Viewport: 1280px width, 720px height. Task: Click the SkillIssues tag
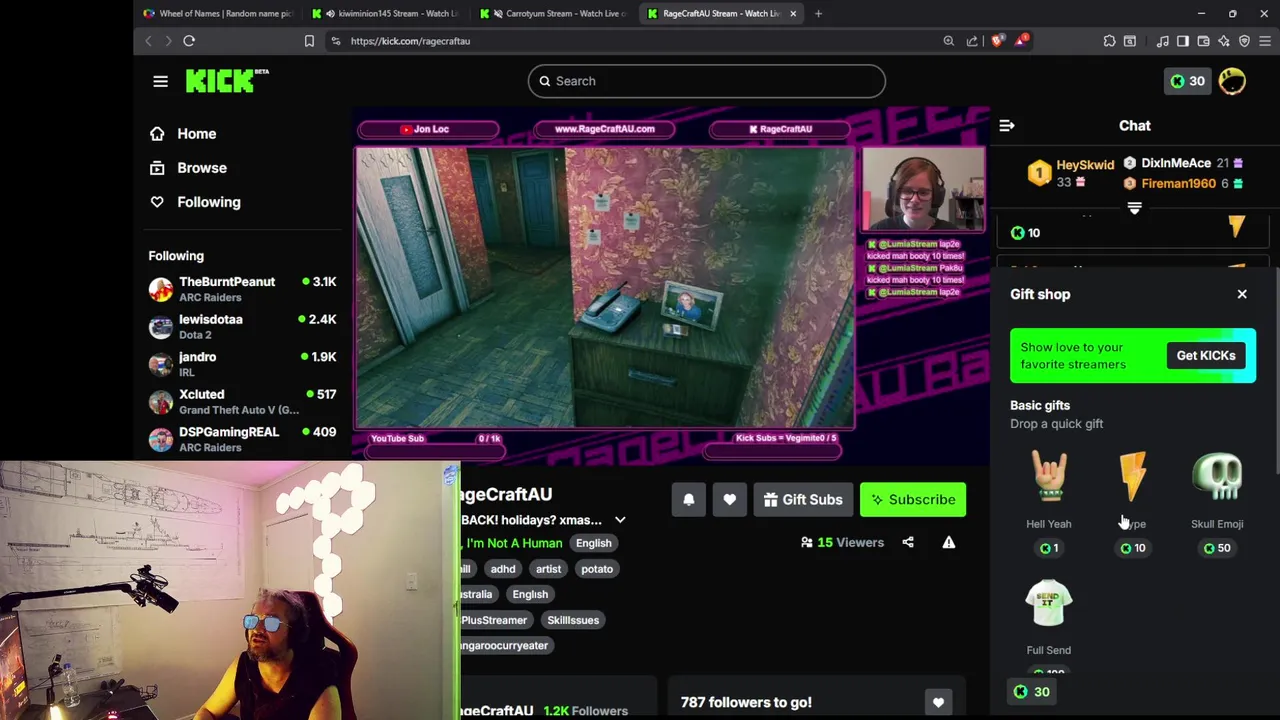573,620
